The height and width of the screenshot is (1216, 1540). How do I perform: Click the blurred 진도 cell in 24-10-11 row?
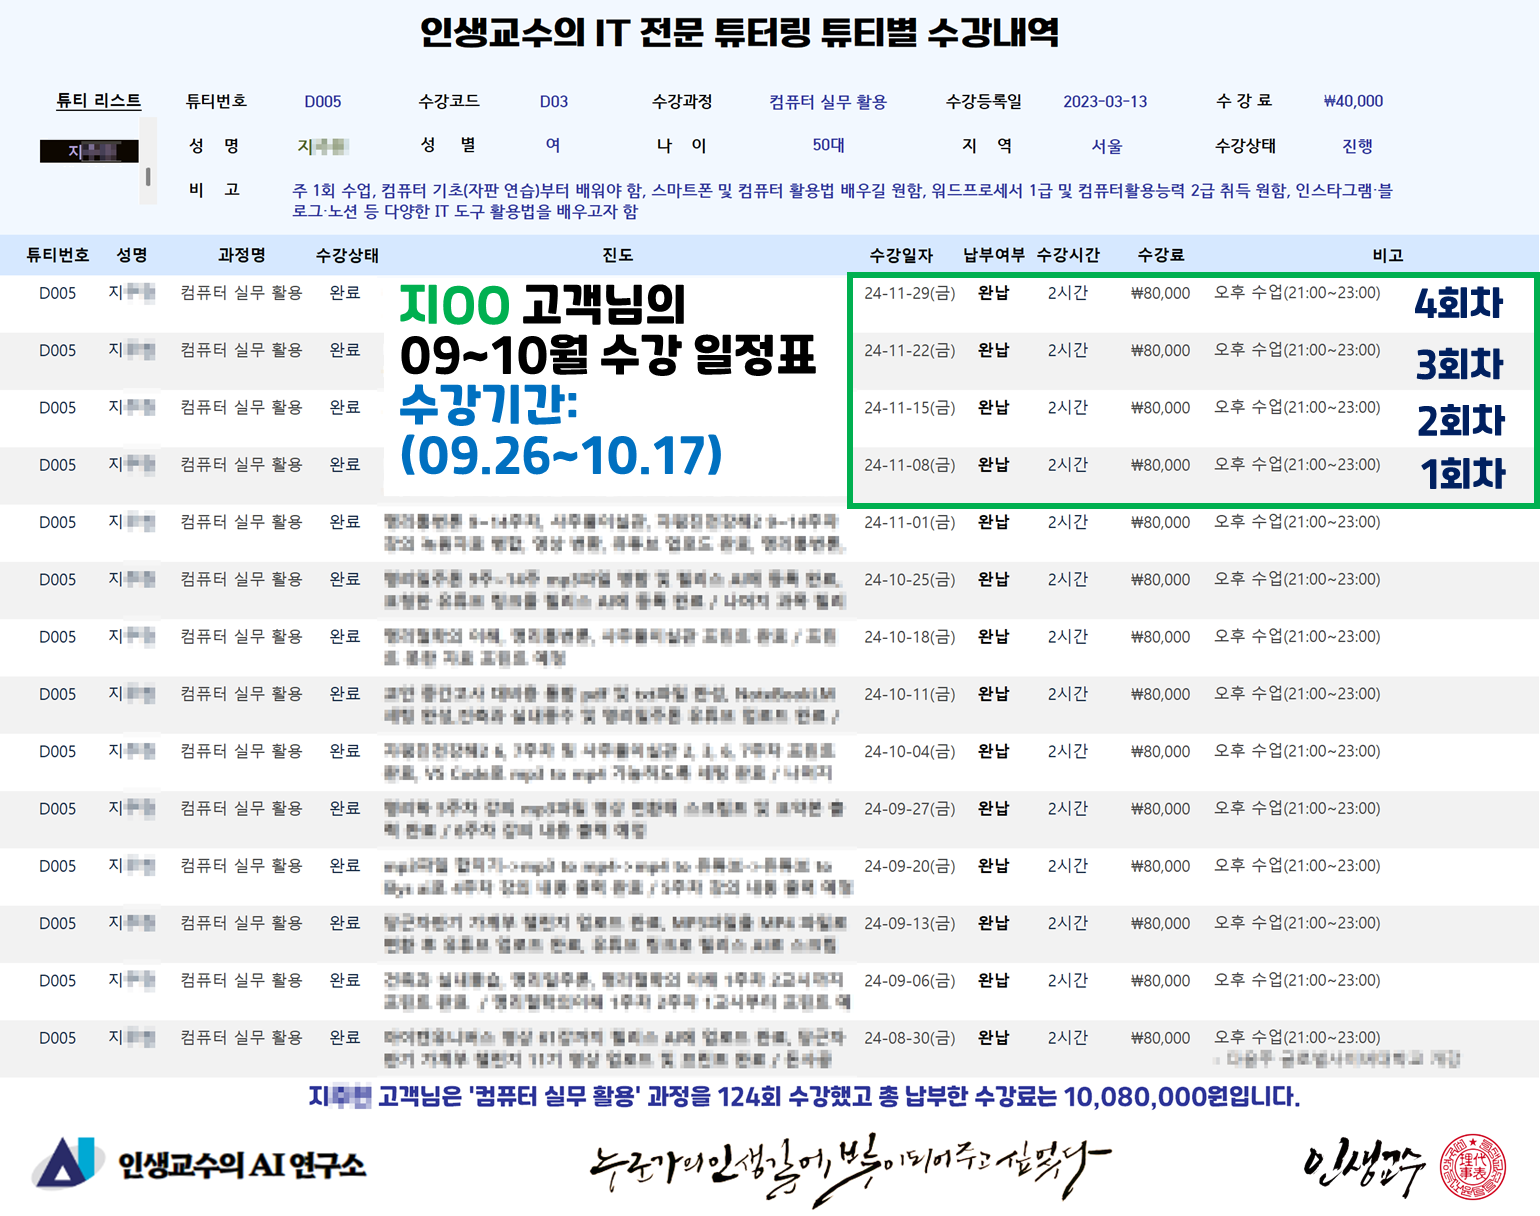(612, 705)
